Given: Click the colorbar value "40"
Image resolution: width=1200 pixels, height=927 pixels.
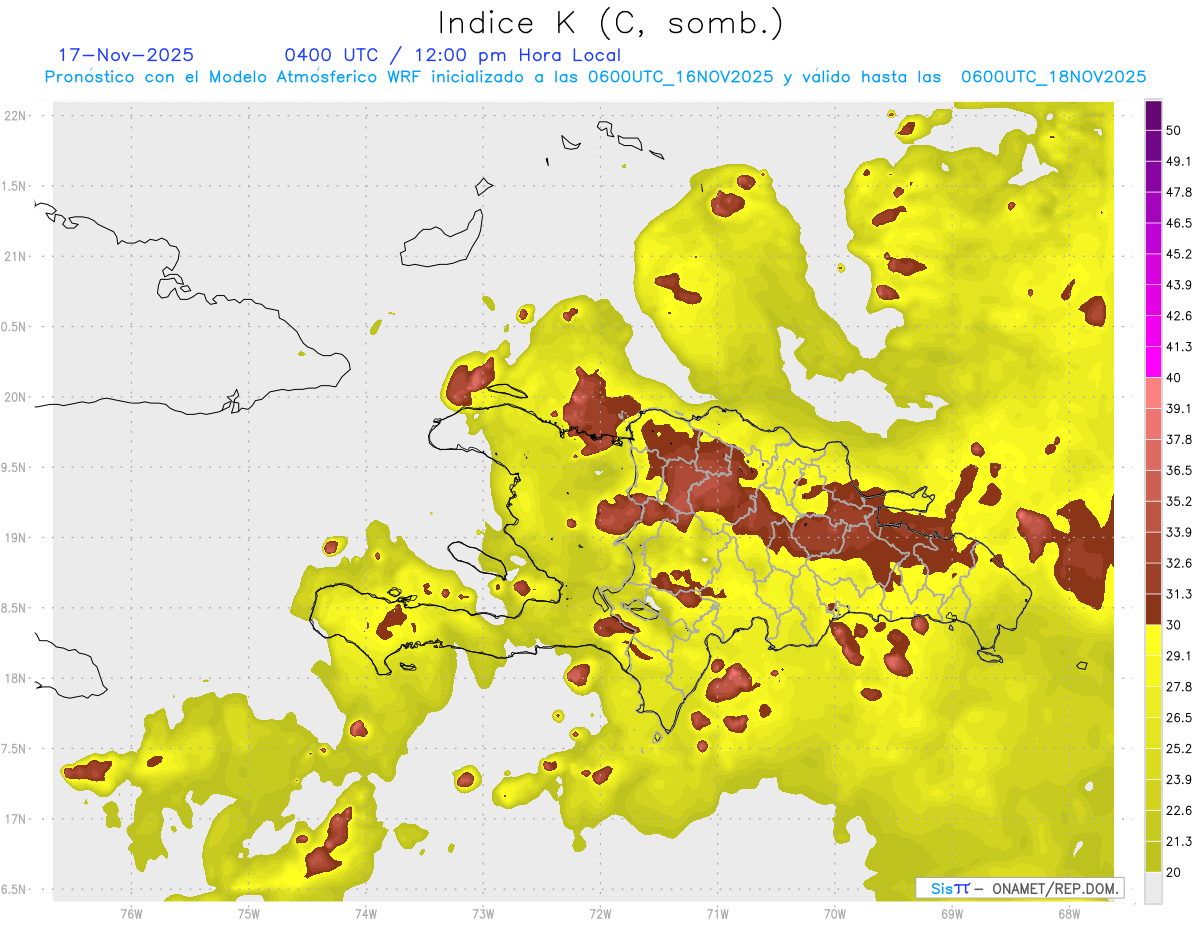Looking at the screenshot, I should point(1175,378).
